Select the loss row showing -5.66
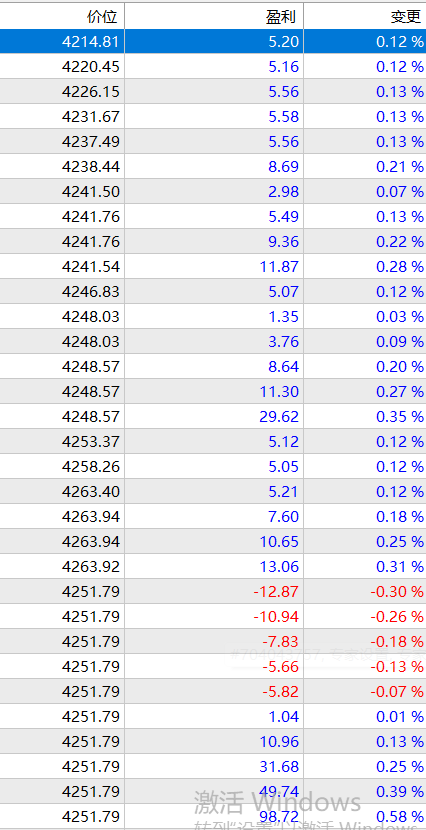 pos(213,666)
